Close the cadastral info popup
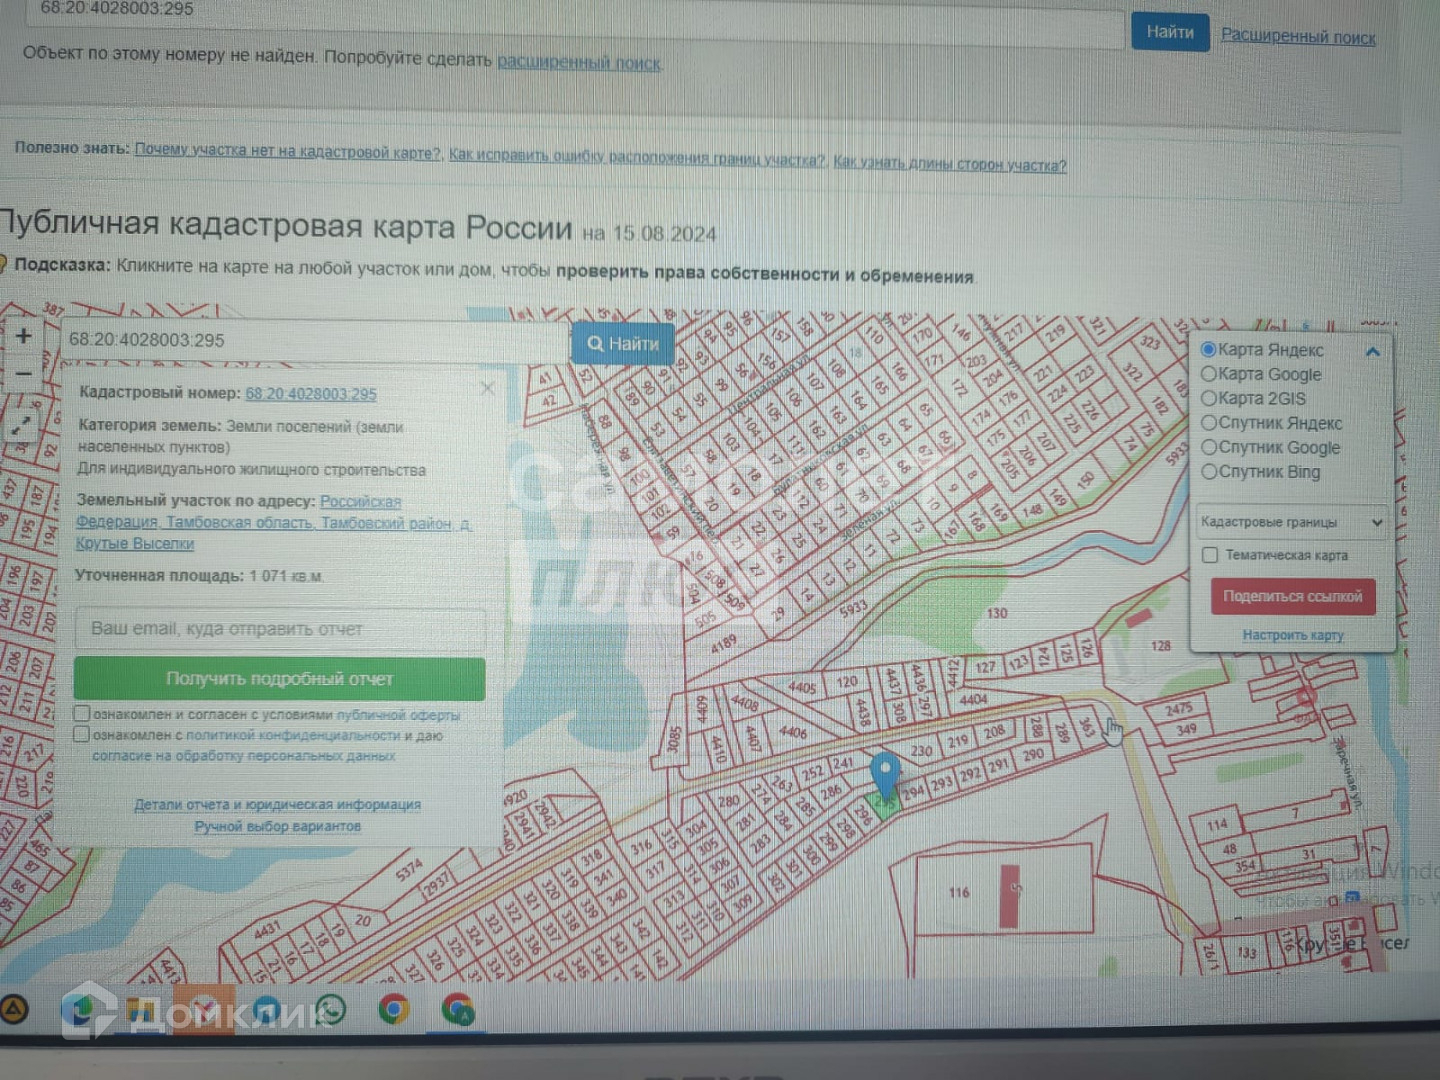 point(487,388)
